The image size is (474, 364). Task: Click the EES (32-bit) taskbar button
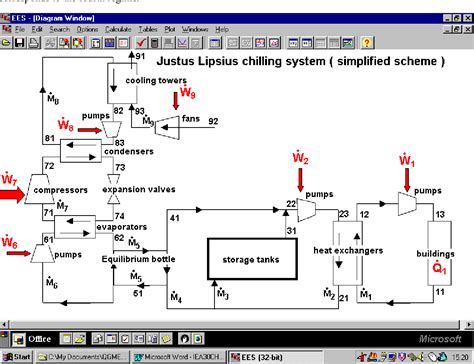[275, 357]
